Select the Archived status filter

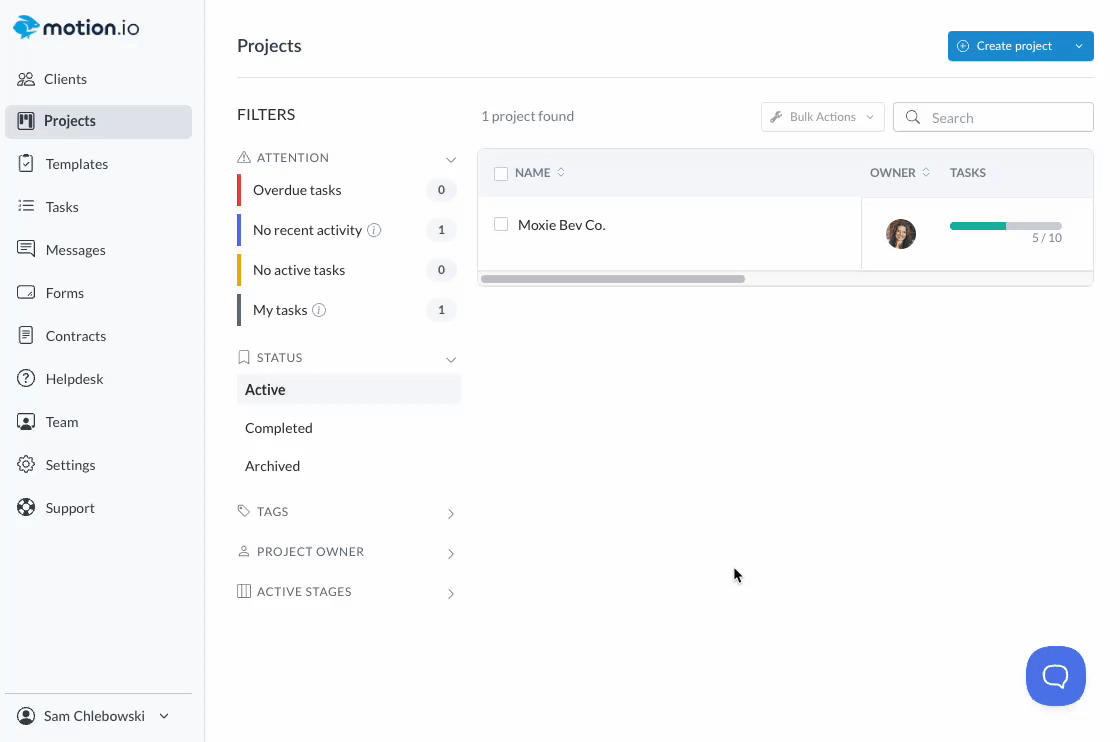click(272, 466)
